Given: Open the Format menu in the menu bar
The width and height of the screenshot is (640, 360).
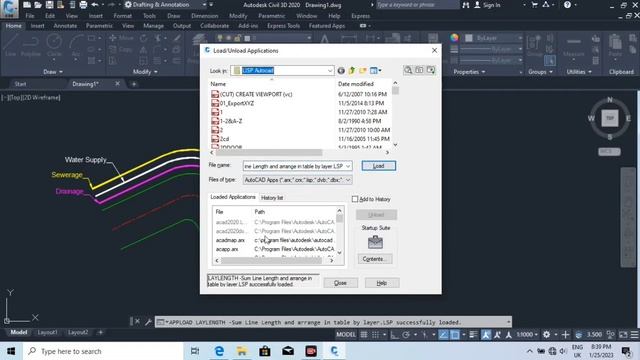Looking at the screenshot, I should tap(122, 16).
